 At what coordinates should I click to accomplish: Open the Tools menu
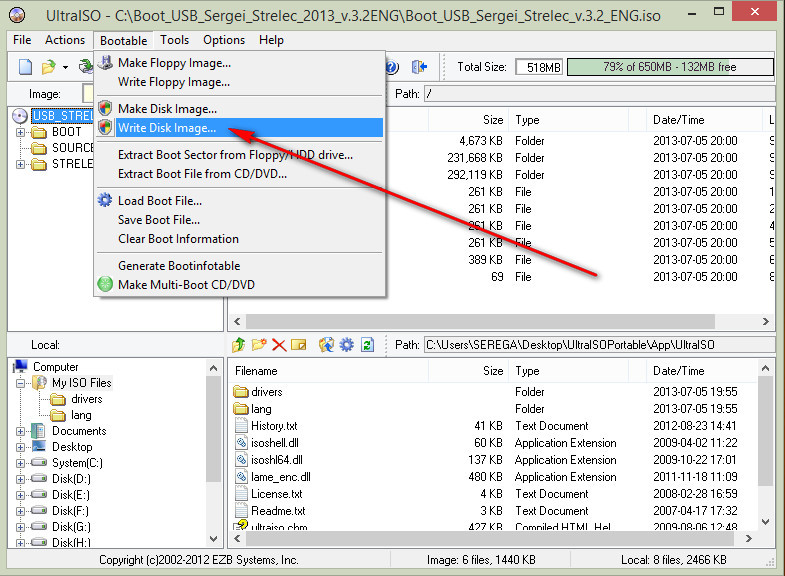click(x=174, y=40)
